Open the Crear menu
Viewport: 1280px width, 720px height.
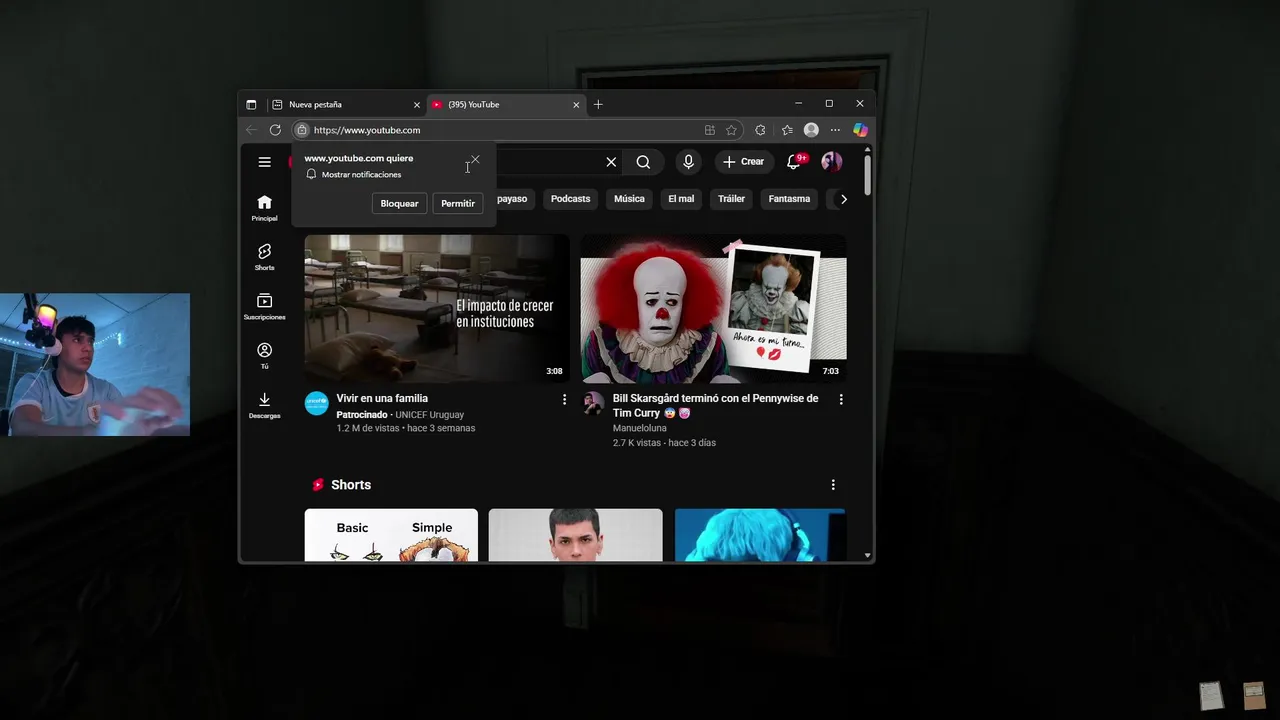(x=743, y=162)
